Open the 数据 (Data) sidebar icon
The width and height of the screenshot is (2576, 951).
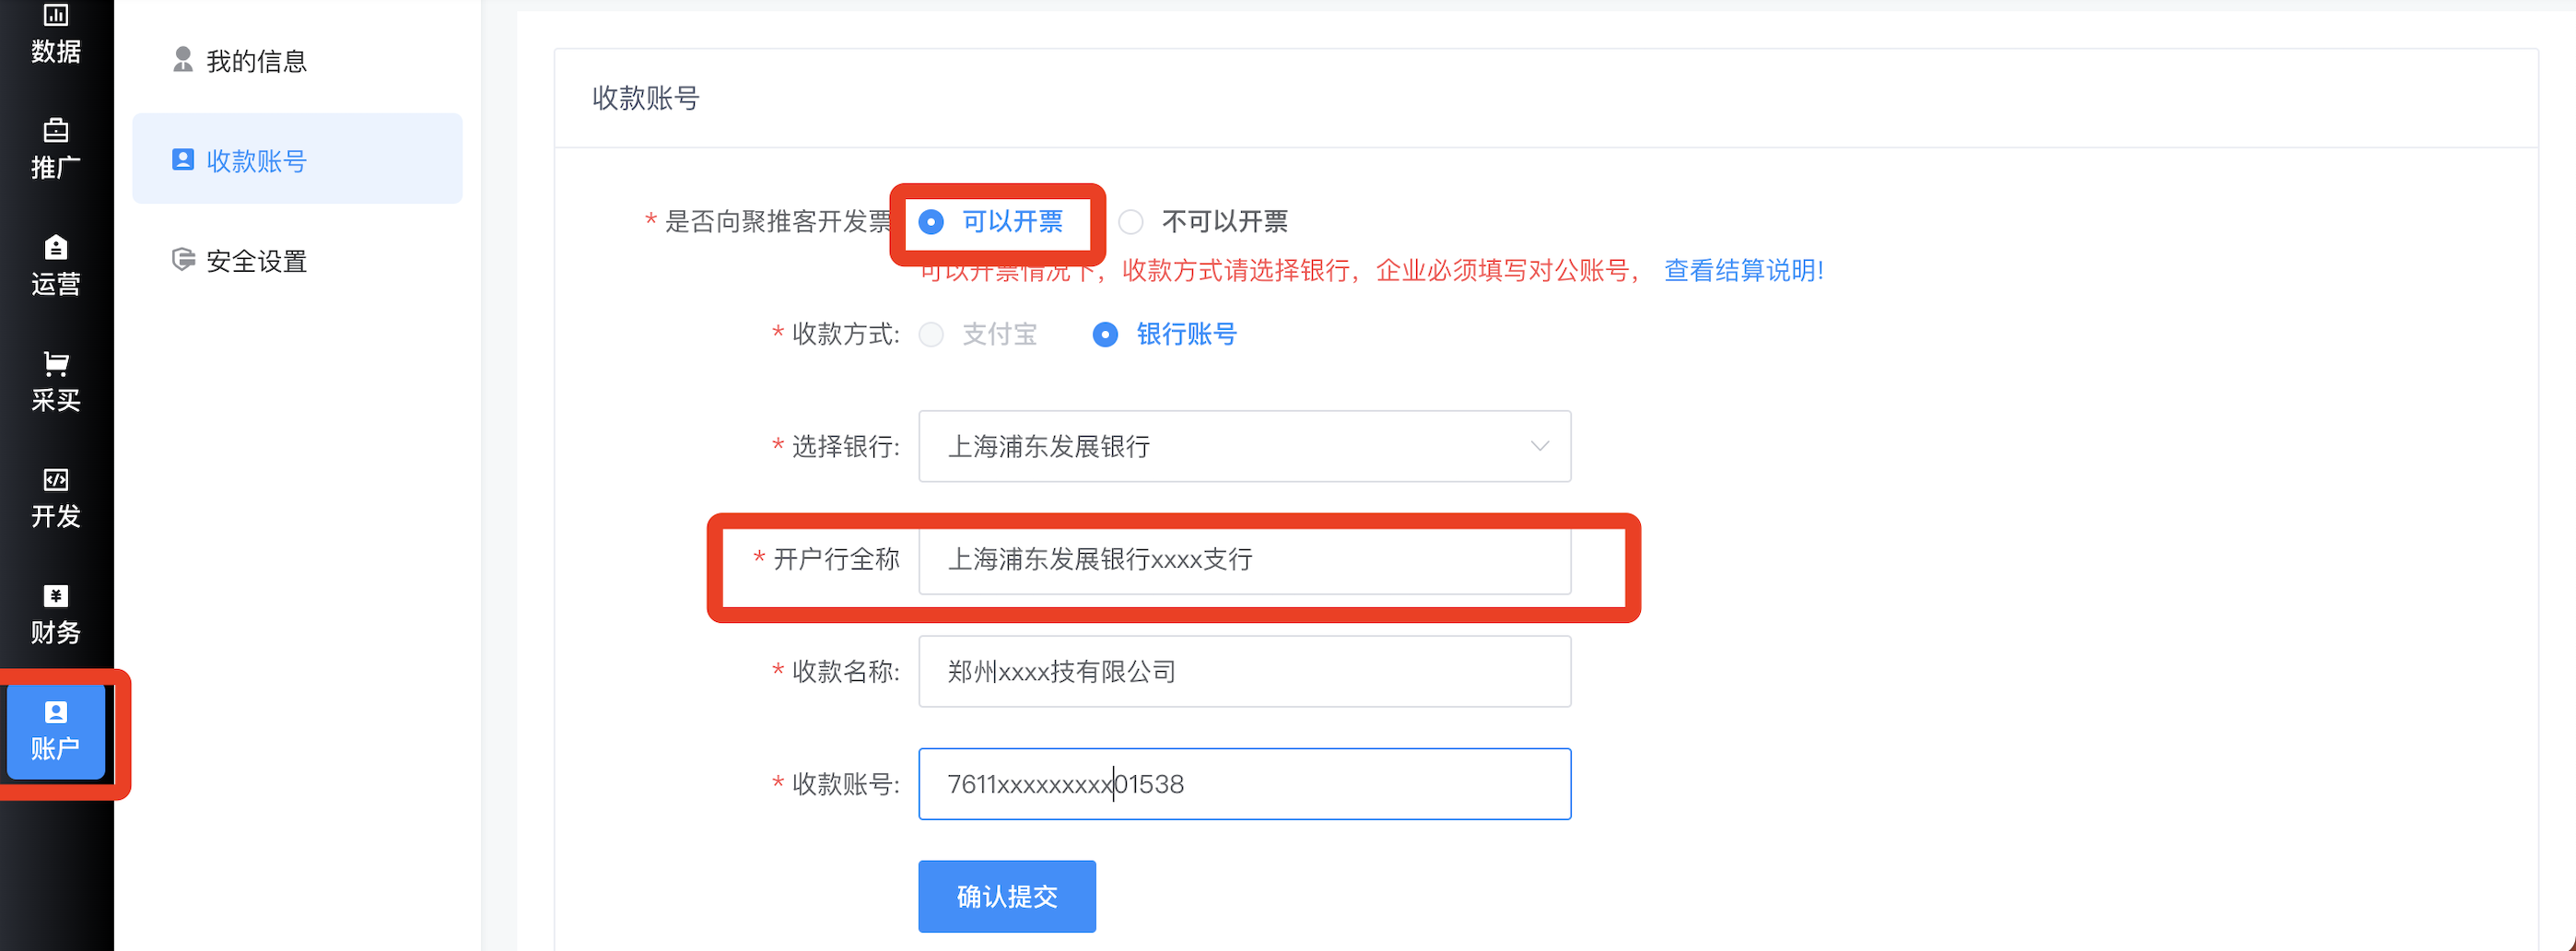click(x=56, y=16)
